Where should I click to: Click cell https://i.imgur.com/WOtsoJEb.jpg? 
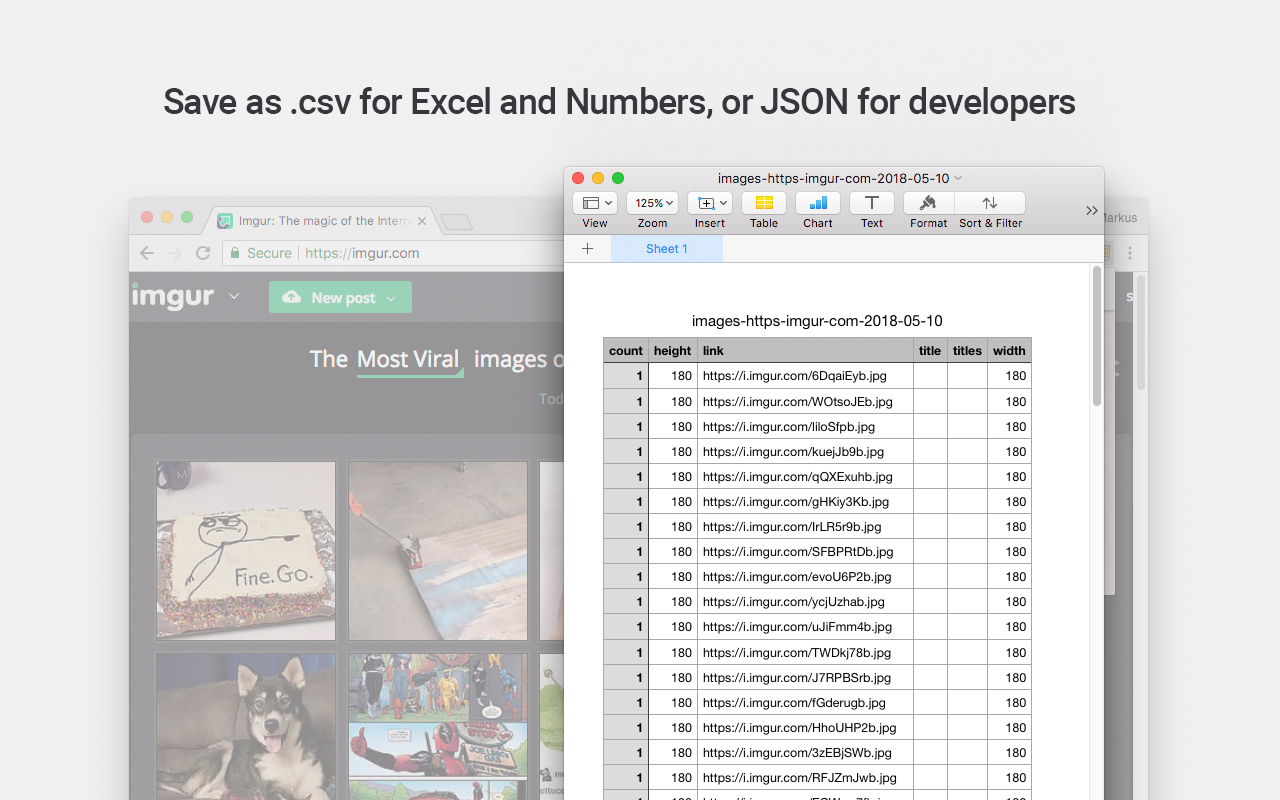(x=805, y=401)
